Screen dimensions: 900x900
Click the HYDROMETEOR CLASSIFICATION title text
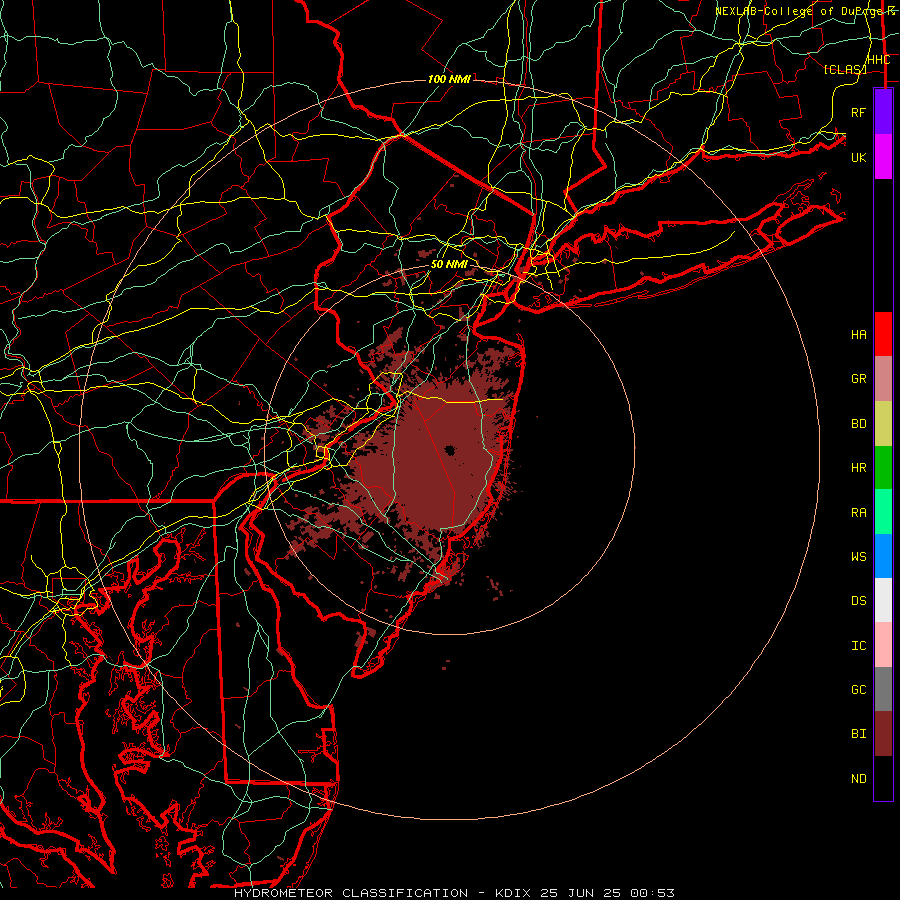coord(351,893)
